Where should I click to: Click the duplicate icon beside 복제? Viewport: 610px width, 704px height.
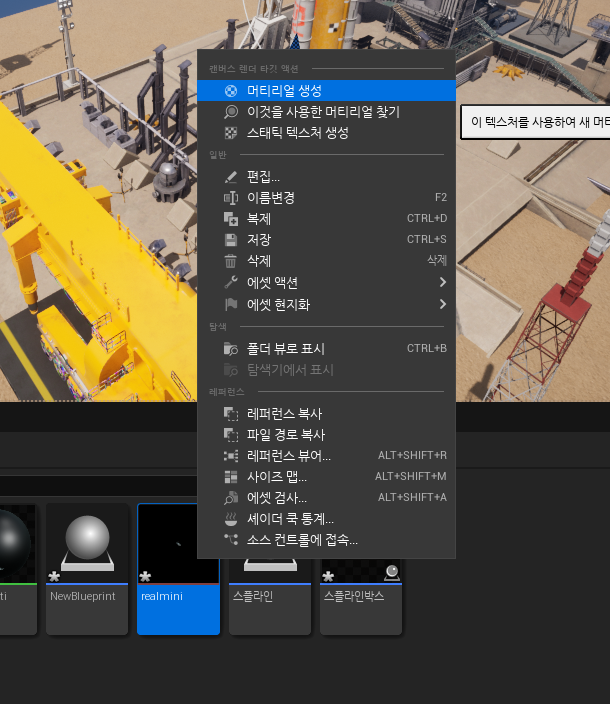click(231, 219)
